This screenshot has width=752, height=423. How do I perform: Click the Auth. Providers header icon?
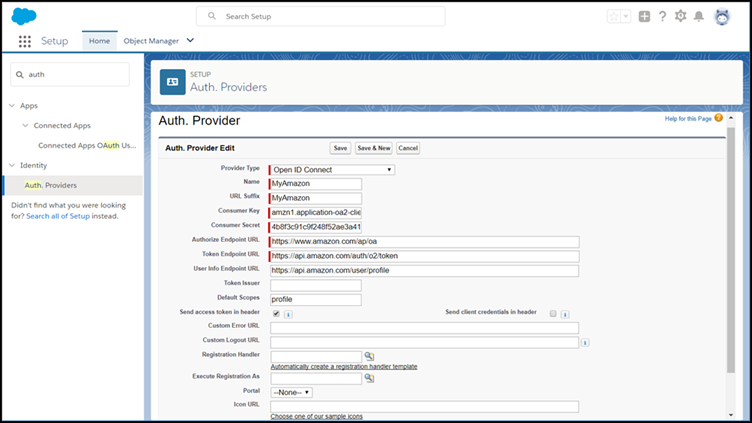173,82
